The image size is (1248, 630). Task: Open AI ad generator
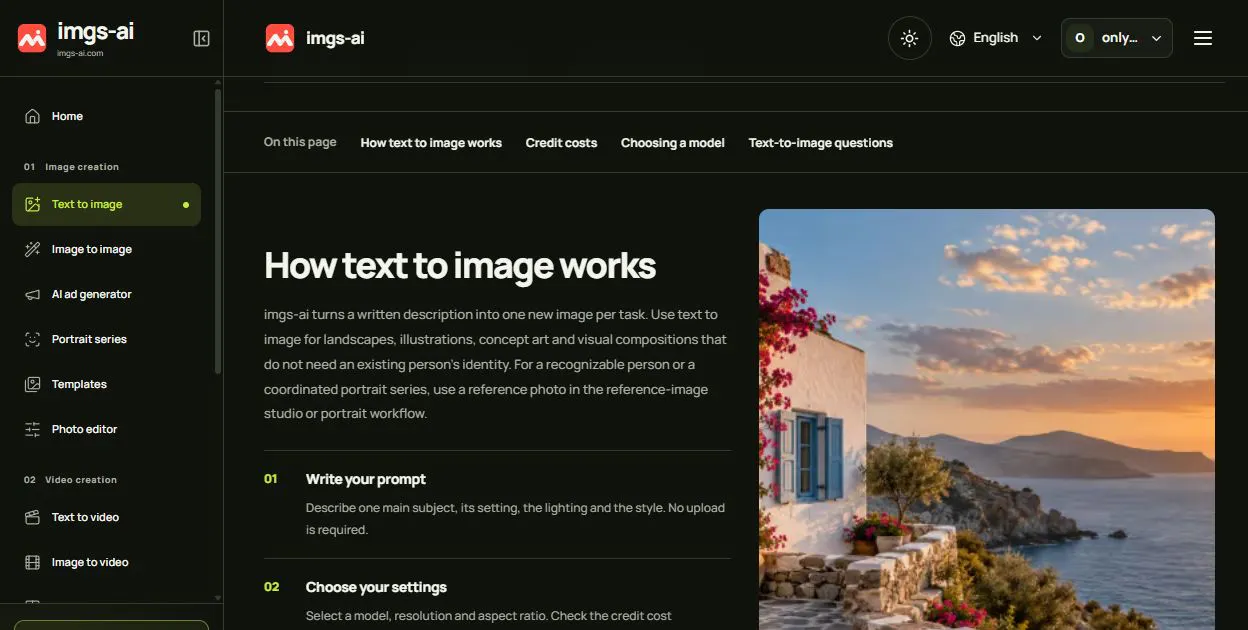[x=106, y=294]
